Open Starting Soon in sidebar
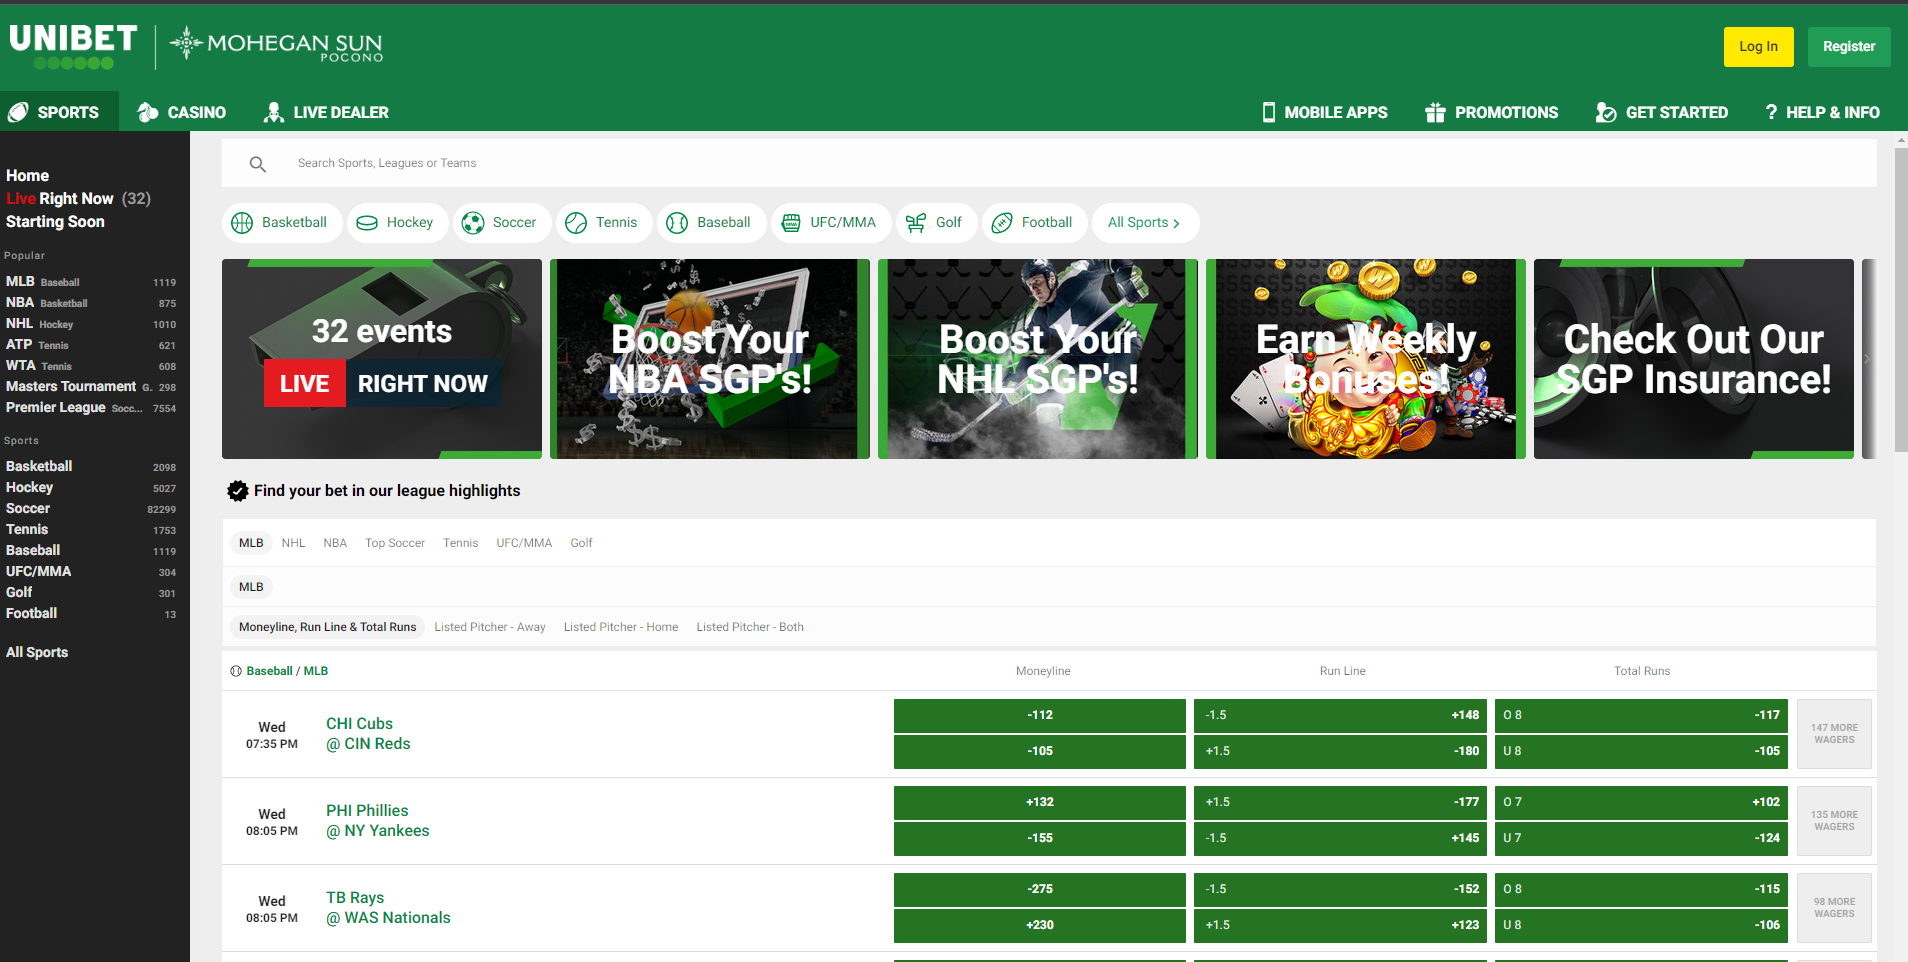 (55, 222)
